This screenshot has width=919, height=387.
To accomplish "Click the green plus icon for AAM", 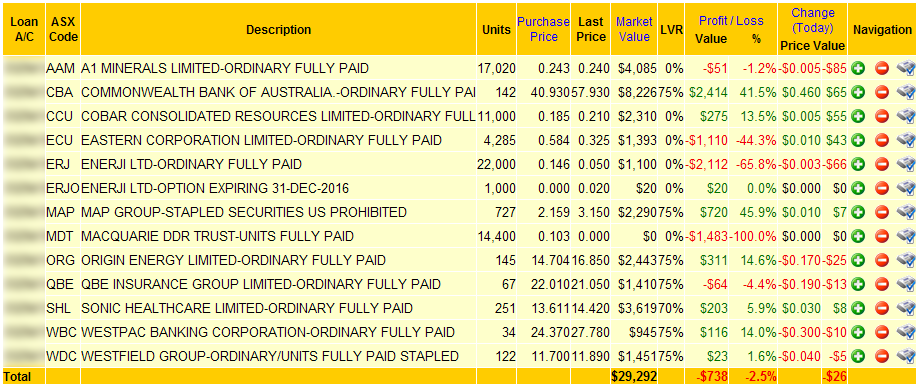I will pyautogui.click(x=859, y=69).
